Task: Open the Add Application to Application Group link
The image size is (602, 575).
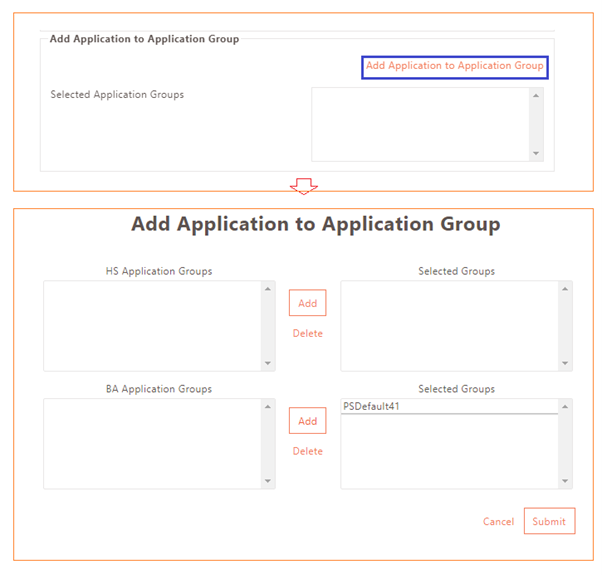Action: click(x=455, y=66)
